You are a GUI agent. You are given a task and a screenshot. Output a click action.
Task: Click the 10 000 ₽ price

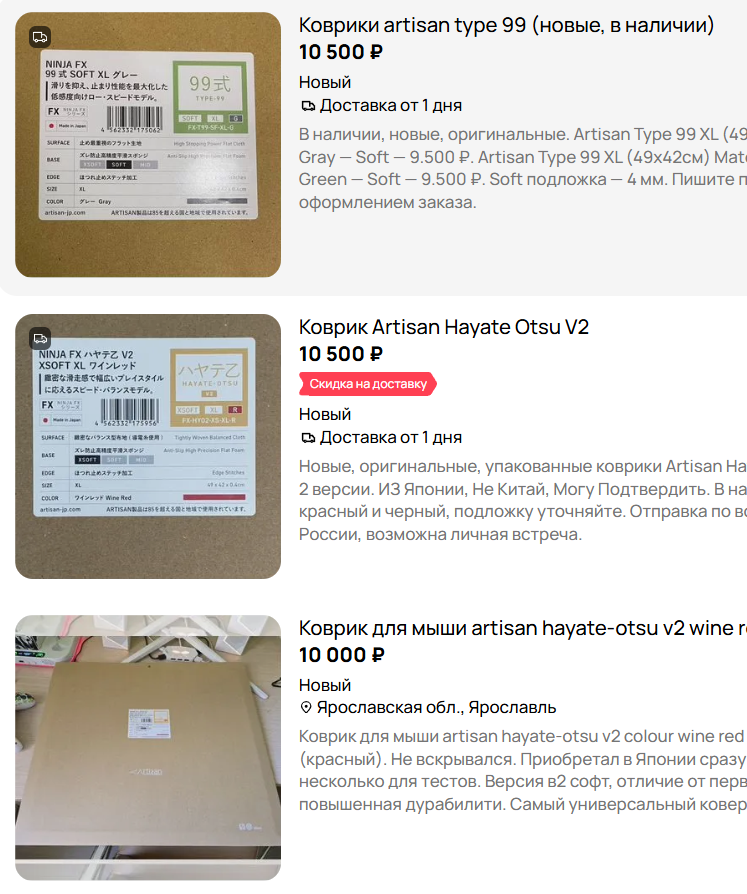coord(342,655)
